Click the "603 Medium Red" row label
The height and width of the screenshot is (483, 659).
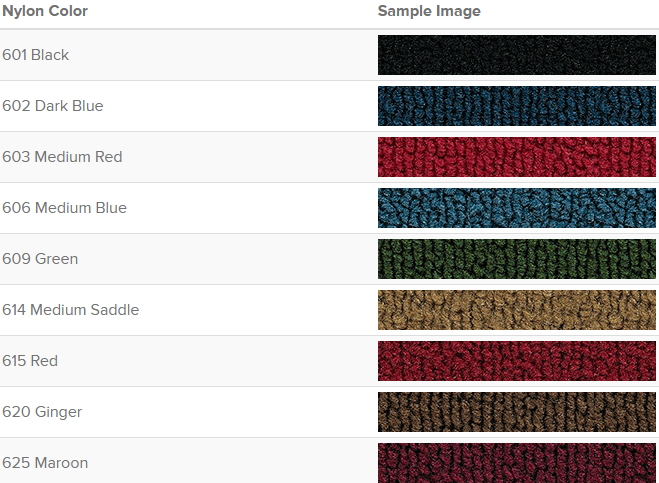click(63, 157)
